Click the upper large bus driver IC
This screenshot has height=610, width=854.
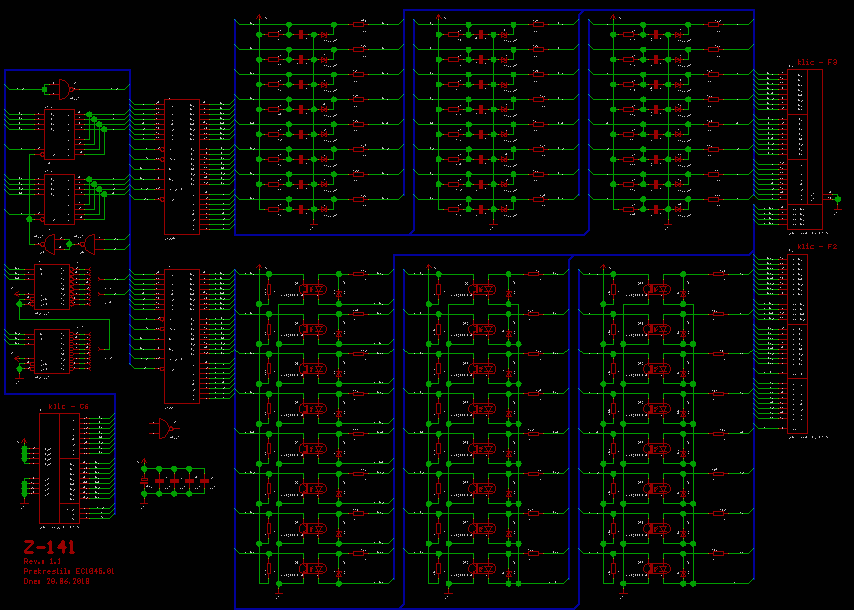[182, 166]
